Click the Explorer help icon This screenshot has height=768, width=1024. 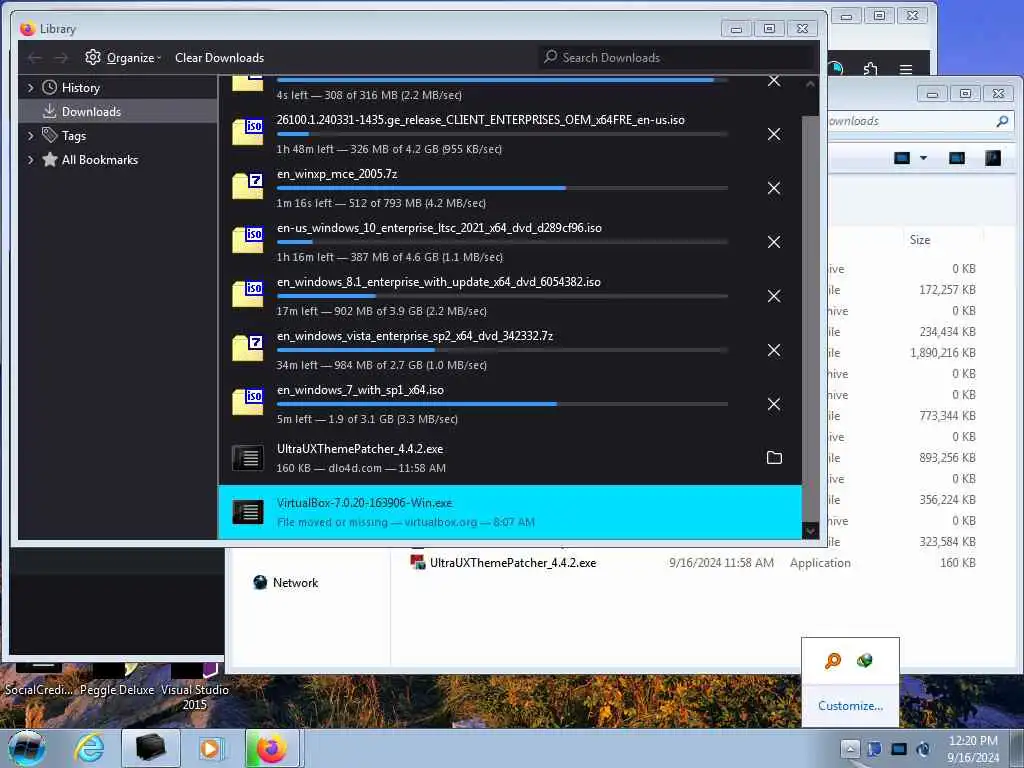pyautogui.click(x=993, y=158)
